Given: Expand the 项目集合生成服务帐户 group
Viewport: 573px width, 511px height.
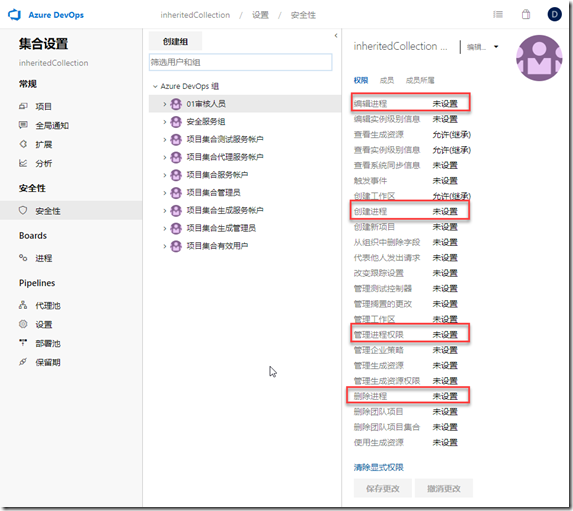Looking at the screenshot, I should pyautogui.click(x=164, y=211).
